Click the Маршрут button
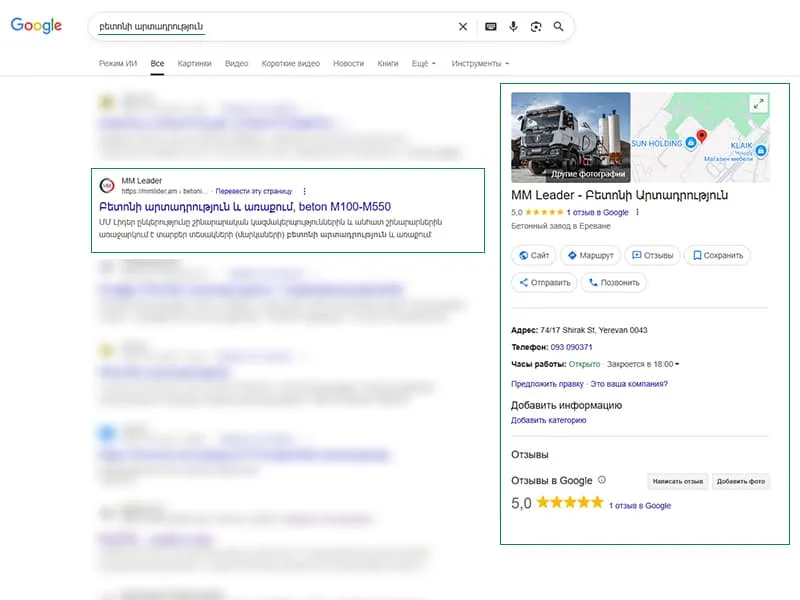Image resolution: width=800 pixels, height=600 pixels. point(590,255)
